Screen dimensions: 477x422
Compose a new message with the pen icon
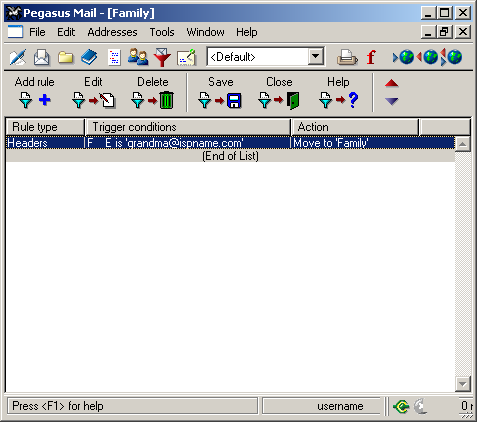click(x=17, y=57)
